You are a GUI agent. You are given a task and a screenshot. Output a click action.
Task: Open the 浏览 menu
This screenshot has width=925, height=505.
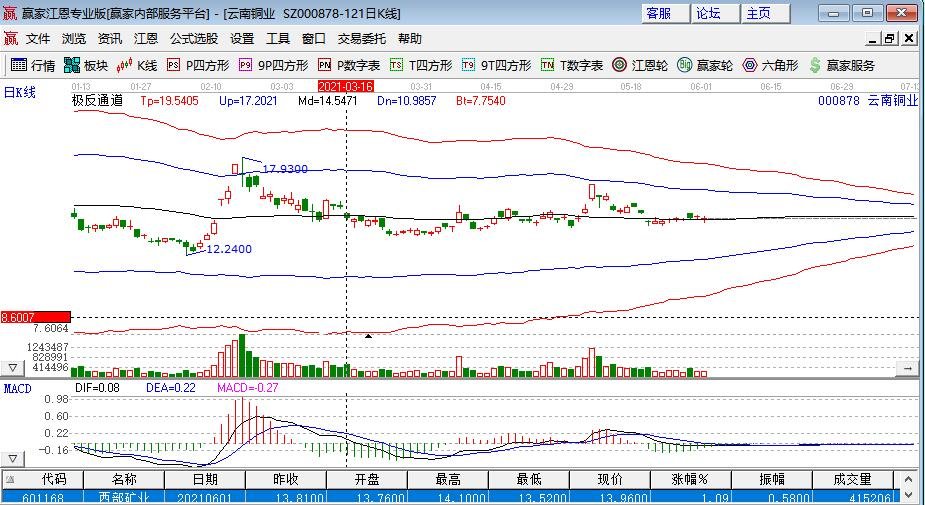(74, 39)
